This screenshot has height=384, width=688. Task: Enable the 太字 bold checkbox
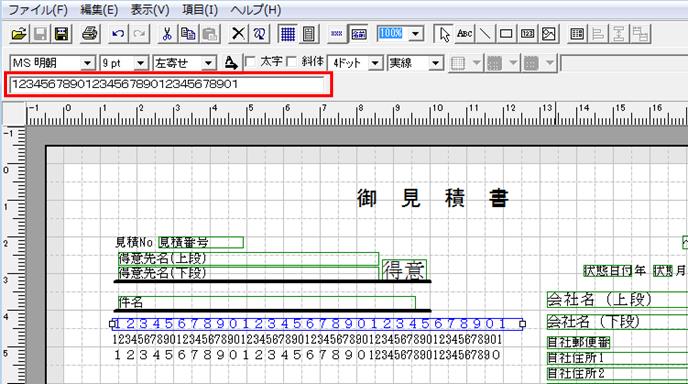point(250,62)
